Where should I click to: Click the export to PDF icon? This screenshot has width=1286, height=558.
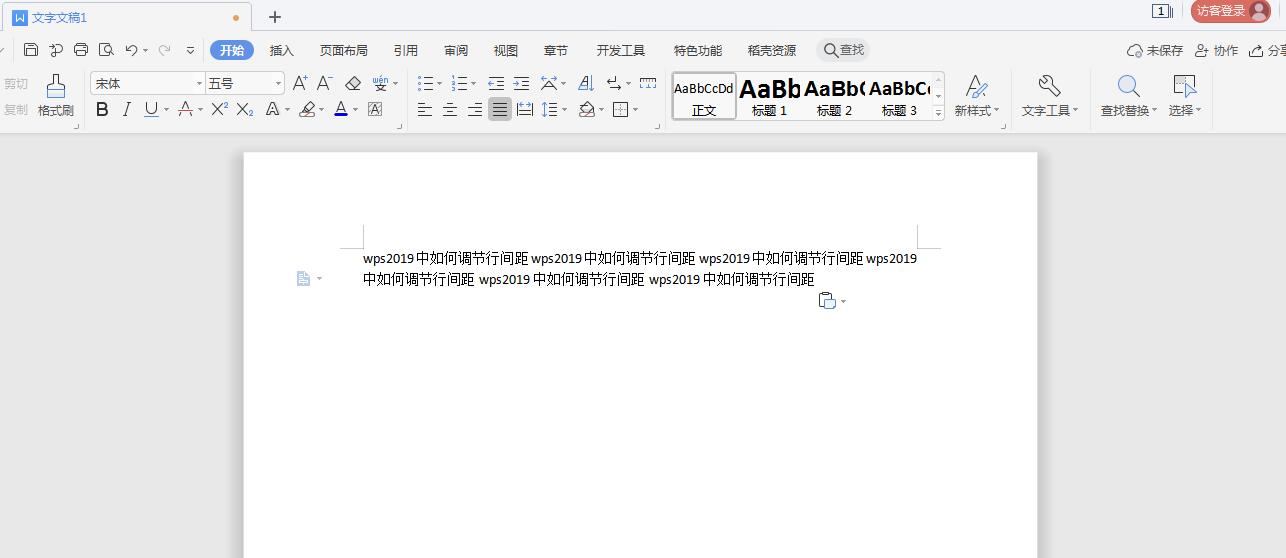[x=56, y=50]
